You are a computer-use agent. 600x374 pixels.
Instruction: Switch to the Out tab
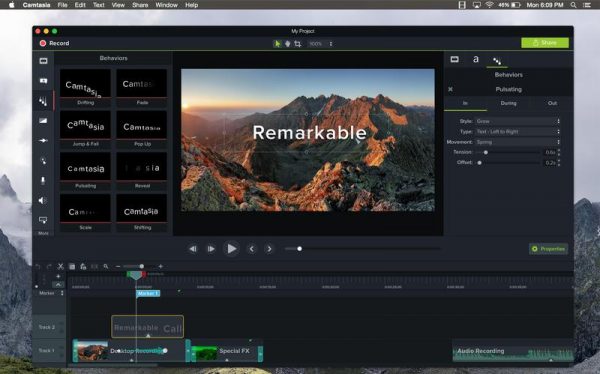tap(552, 103)
